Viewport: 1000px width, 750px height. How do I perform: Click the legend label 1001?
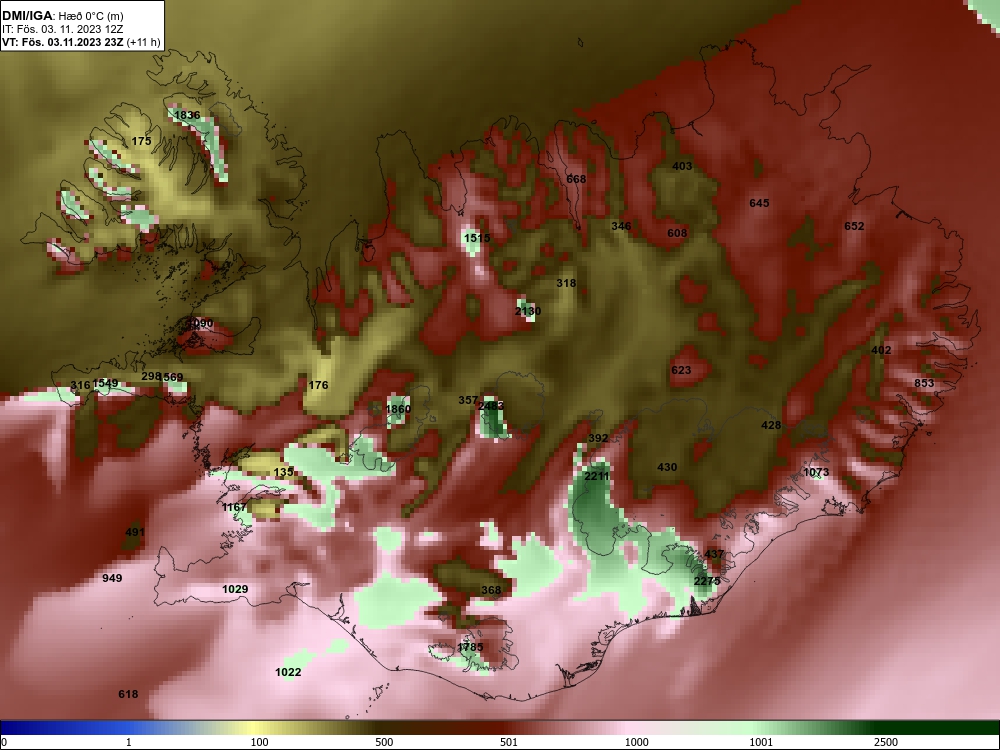pyautogui.click(x=761, y=742)
